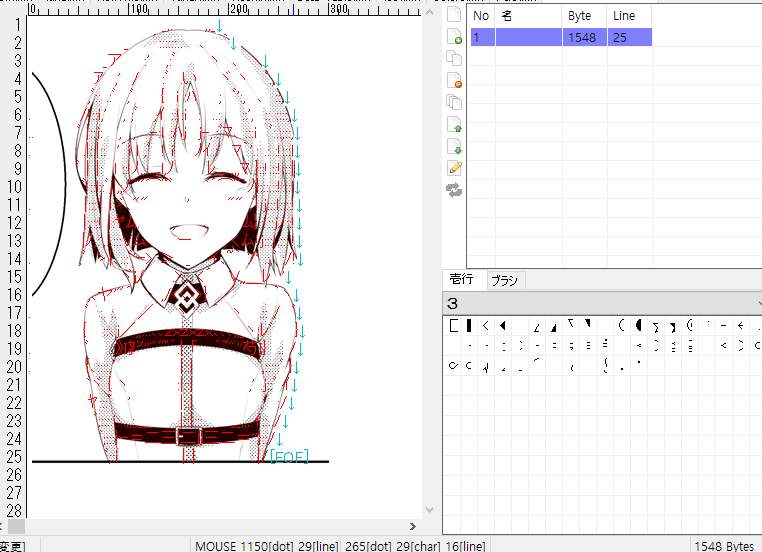Screen dimensions: 762x552
Task: Switch to the ブラシ tab
Action: pyautogui.click(x=504, y=281)
